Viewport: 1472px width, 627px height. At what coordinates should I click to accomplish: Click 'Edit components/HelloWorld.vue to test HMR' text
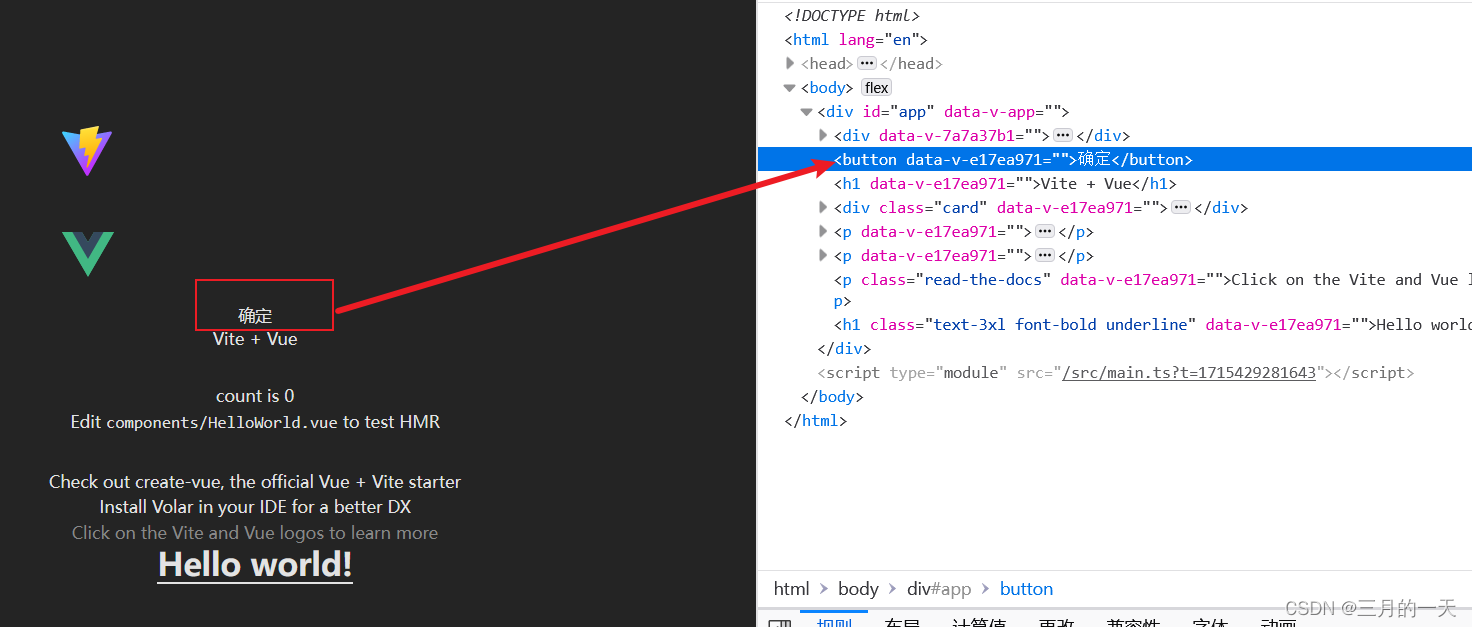(255, 422)
